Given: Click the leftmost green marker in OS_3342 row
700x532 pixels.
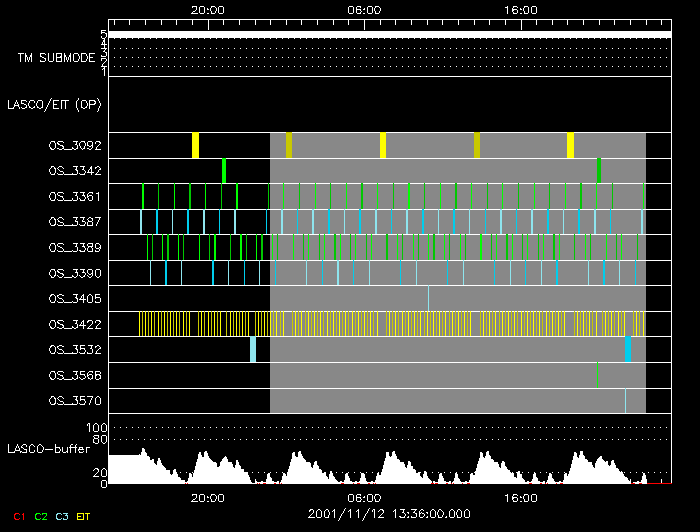Looking at the screenshot, I should pos(224,170).
